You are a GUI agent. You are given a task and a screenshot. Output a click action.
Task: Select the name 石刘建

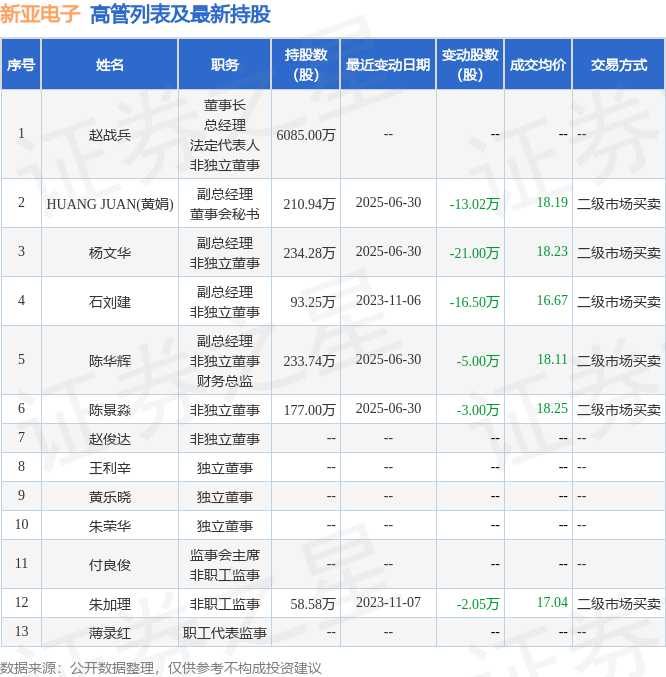(x=110, y=302)
